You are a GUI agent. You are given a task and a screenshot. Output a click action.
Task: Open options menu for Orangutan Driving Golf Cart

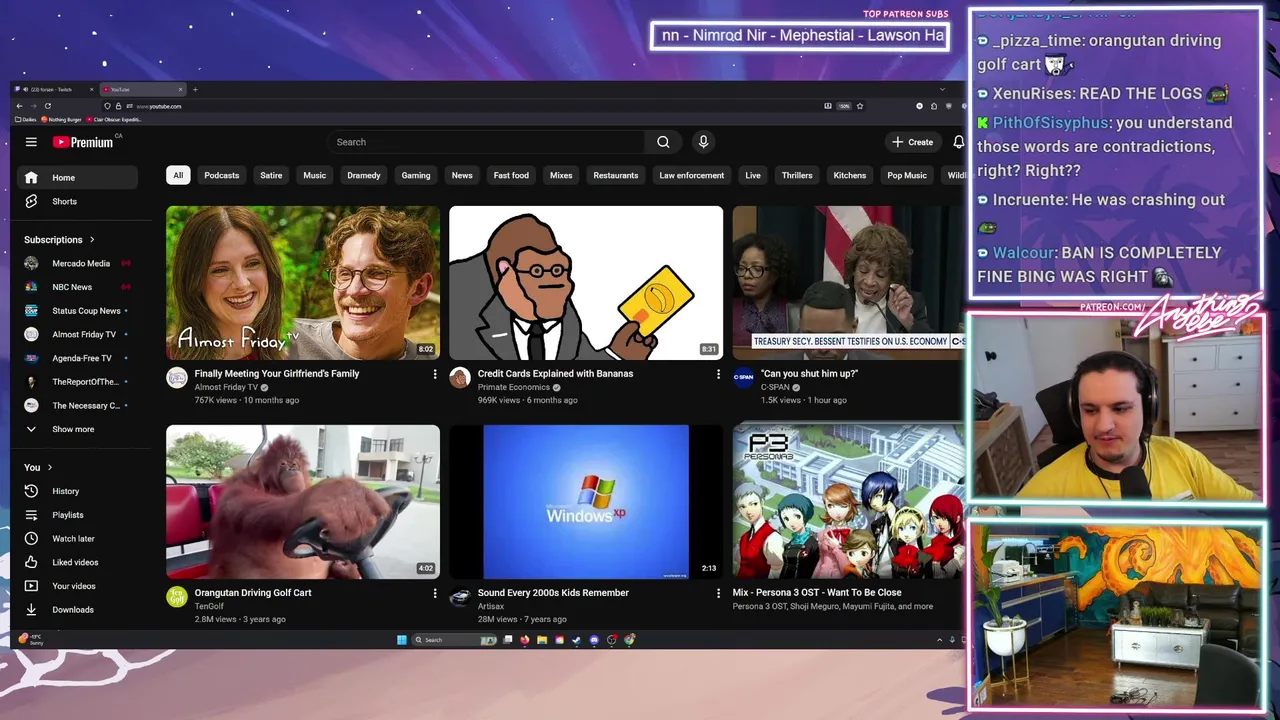click(x=434, y=593)
